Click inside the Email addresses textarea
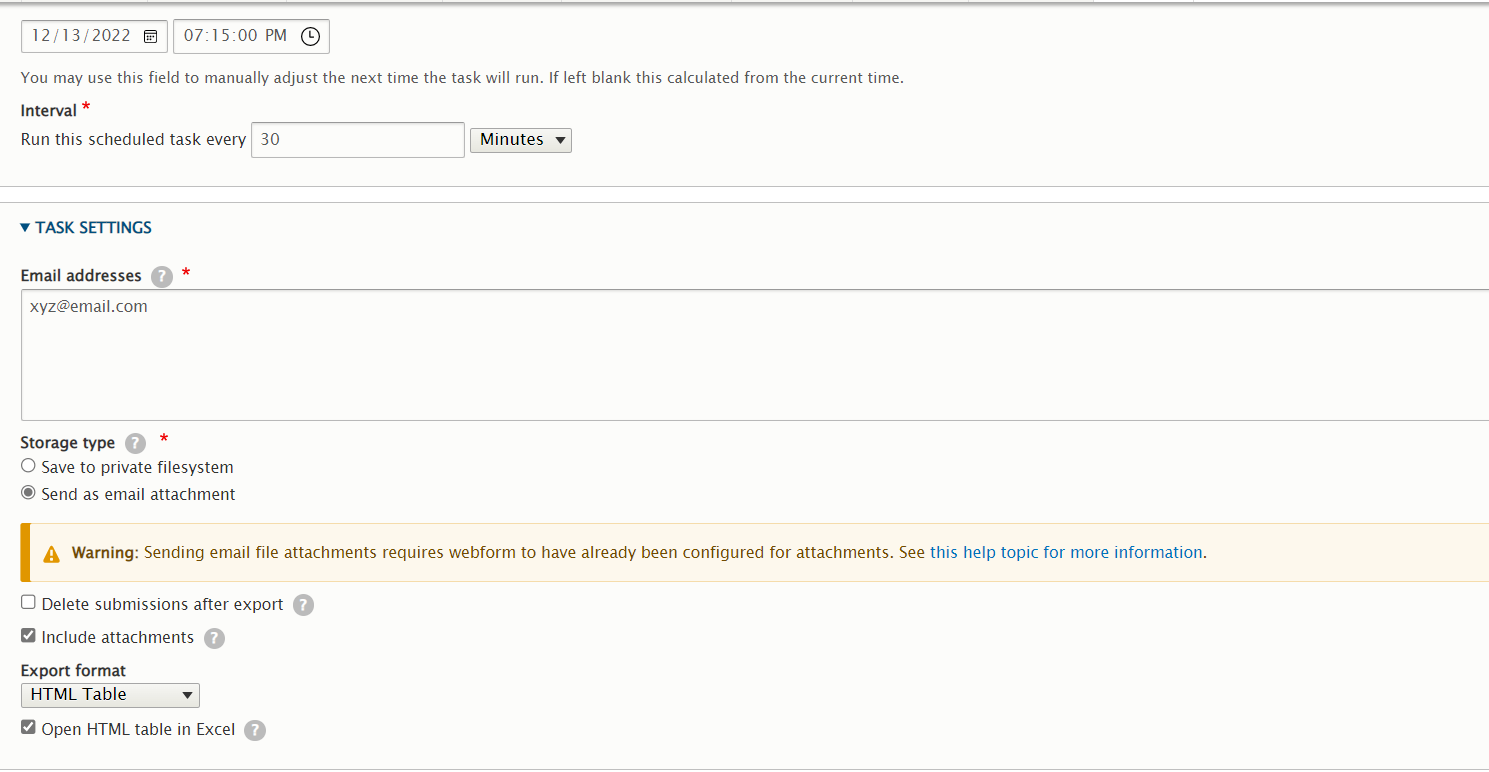 [400, 355]
